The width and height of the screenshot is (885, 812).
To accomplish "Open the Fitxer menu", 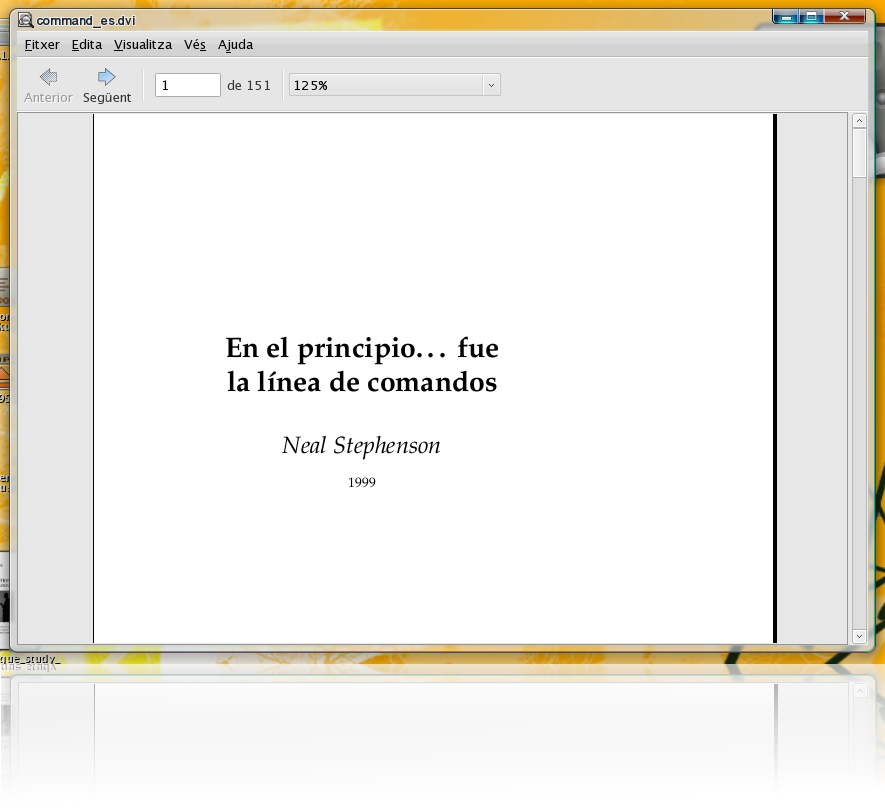I will (x=42, y=45).
